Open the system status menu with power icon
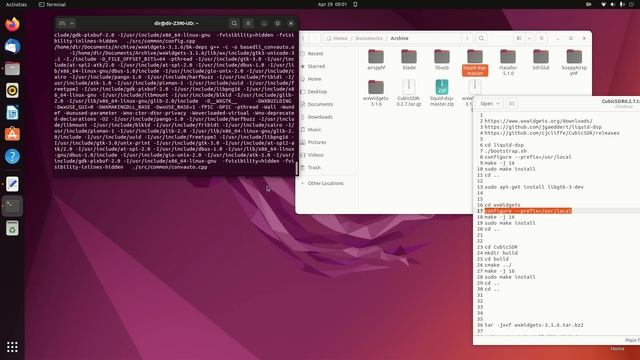This screenshot has width=640, height=360. pyautogui.click(x=631, y=4)
